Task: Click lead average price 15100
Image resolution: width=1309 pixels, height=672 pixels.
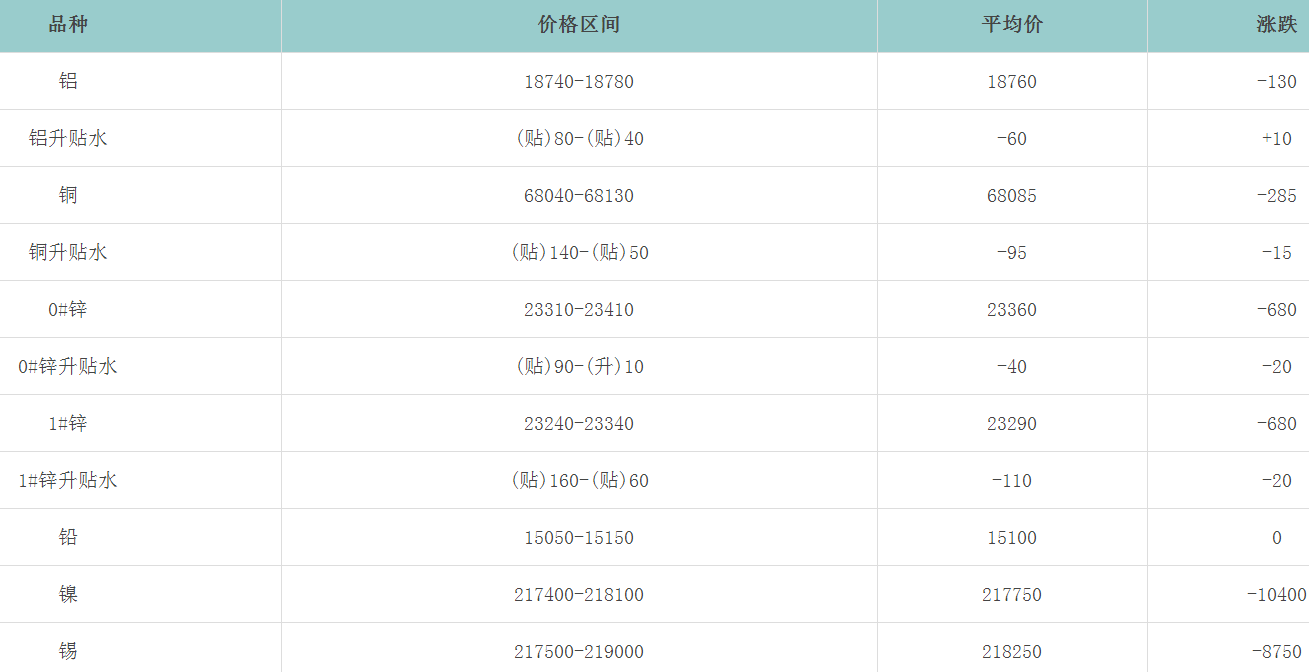Action: (x=1012, y=538)
